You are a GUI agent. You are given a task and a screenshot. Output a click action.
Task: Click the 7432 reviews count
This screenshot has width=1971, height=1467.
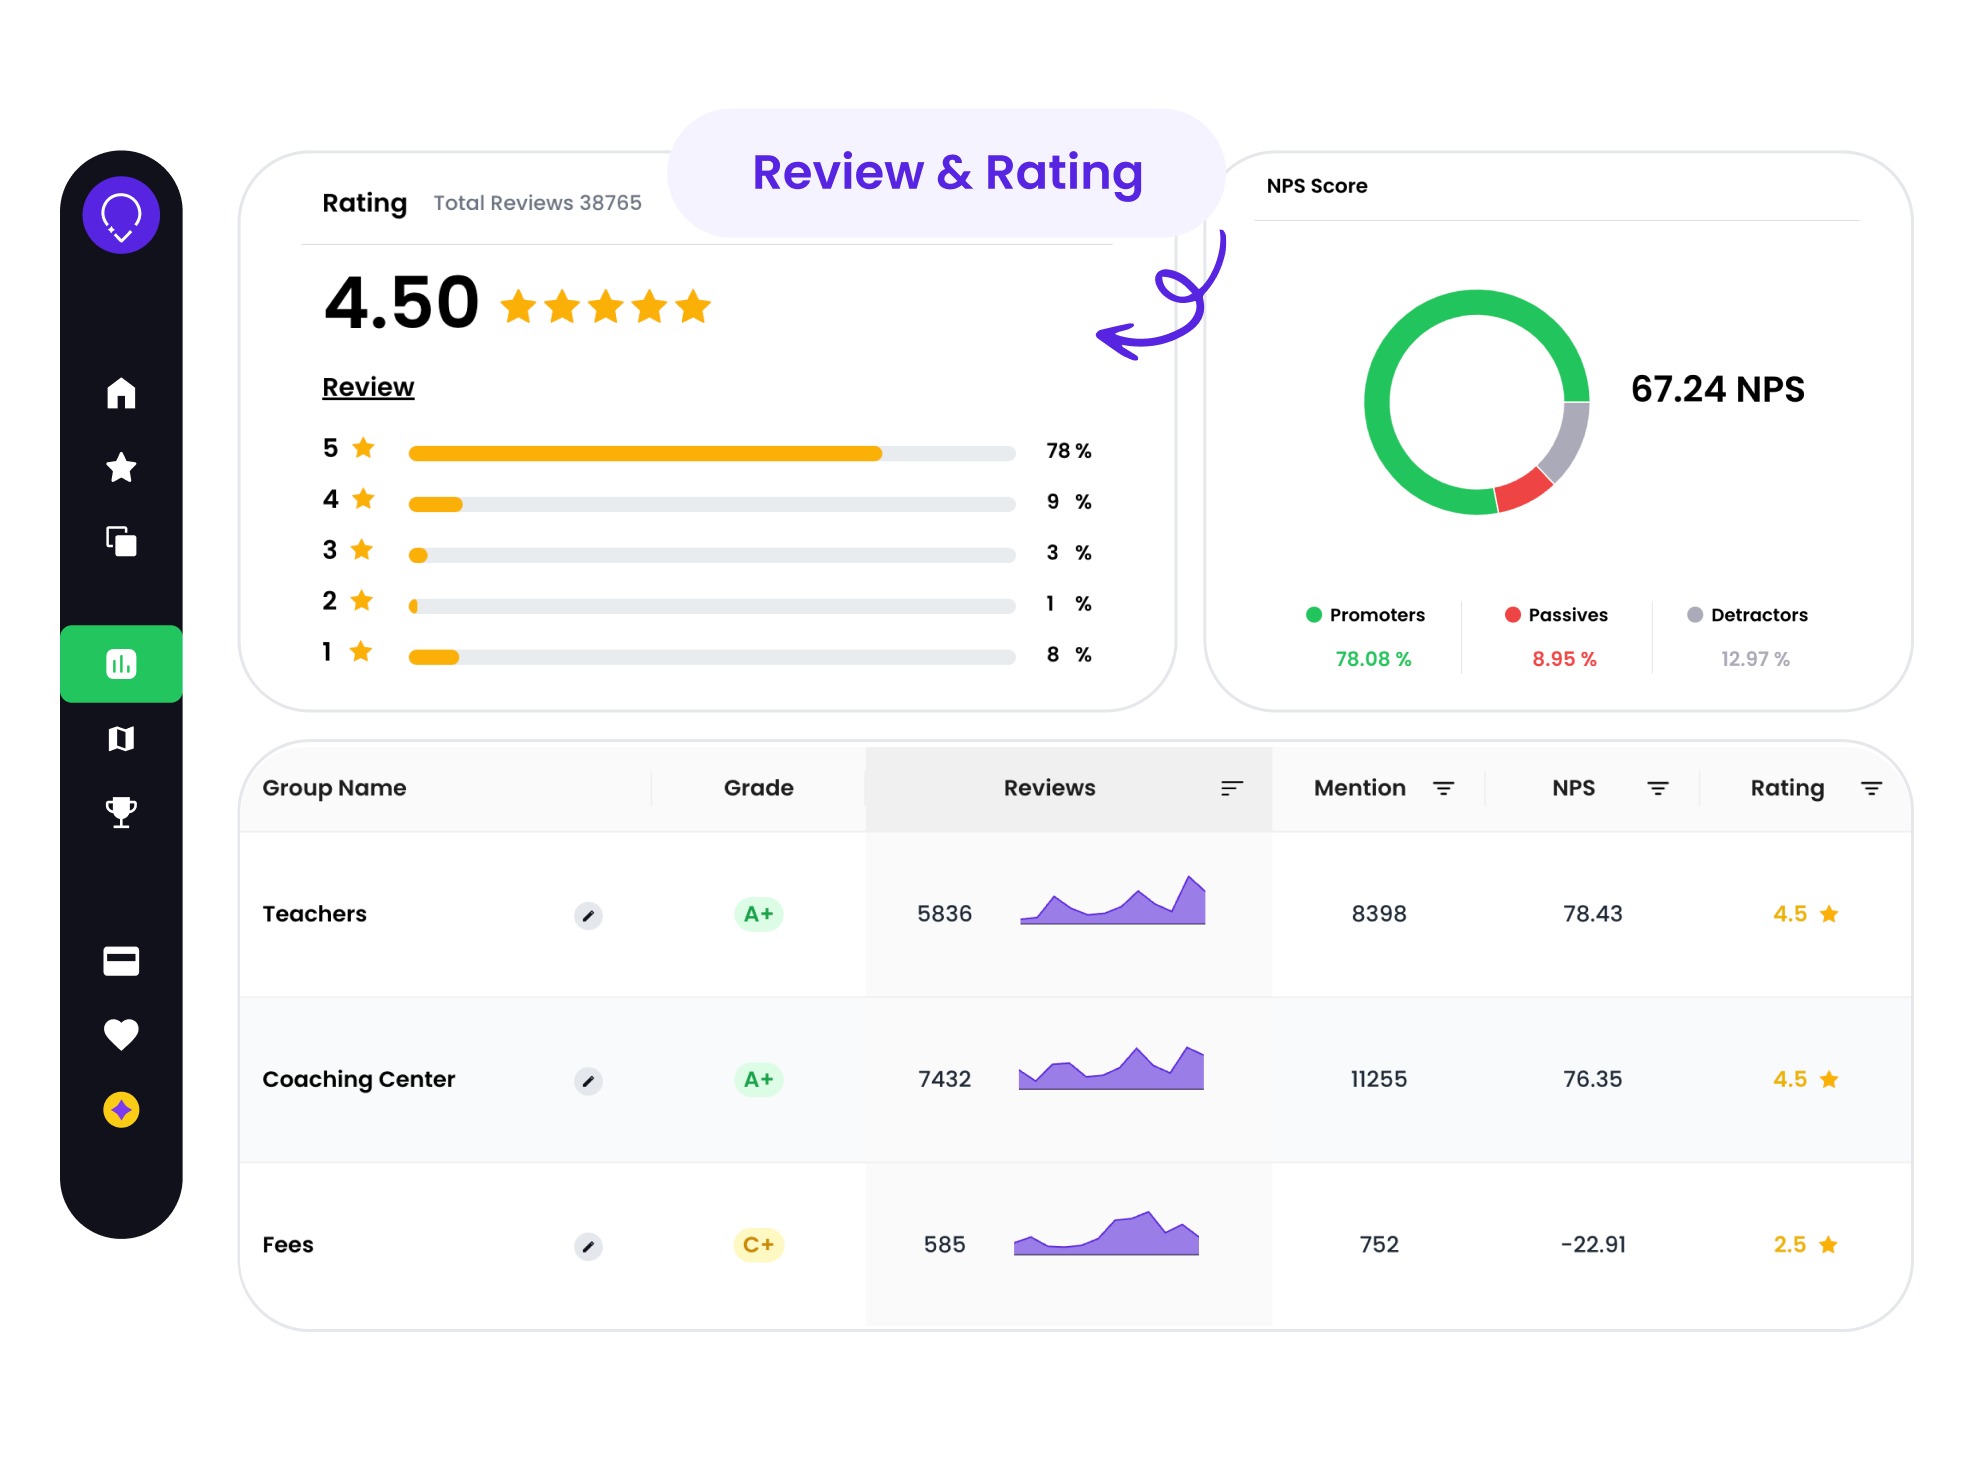[944, 1079]
